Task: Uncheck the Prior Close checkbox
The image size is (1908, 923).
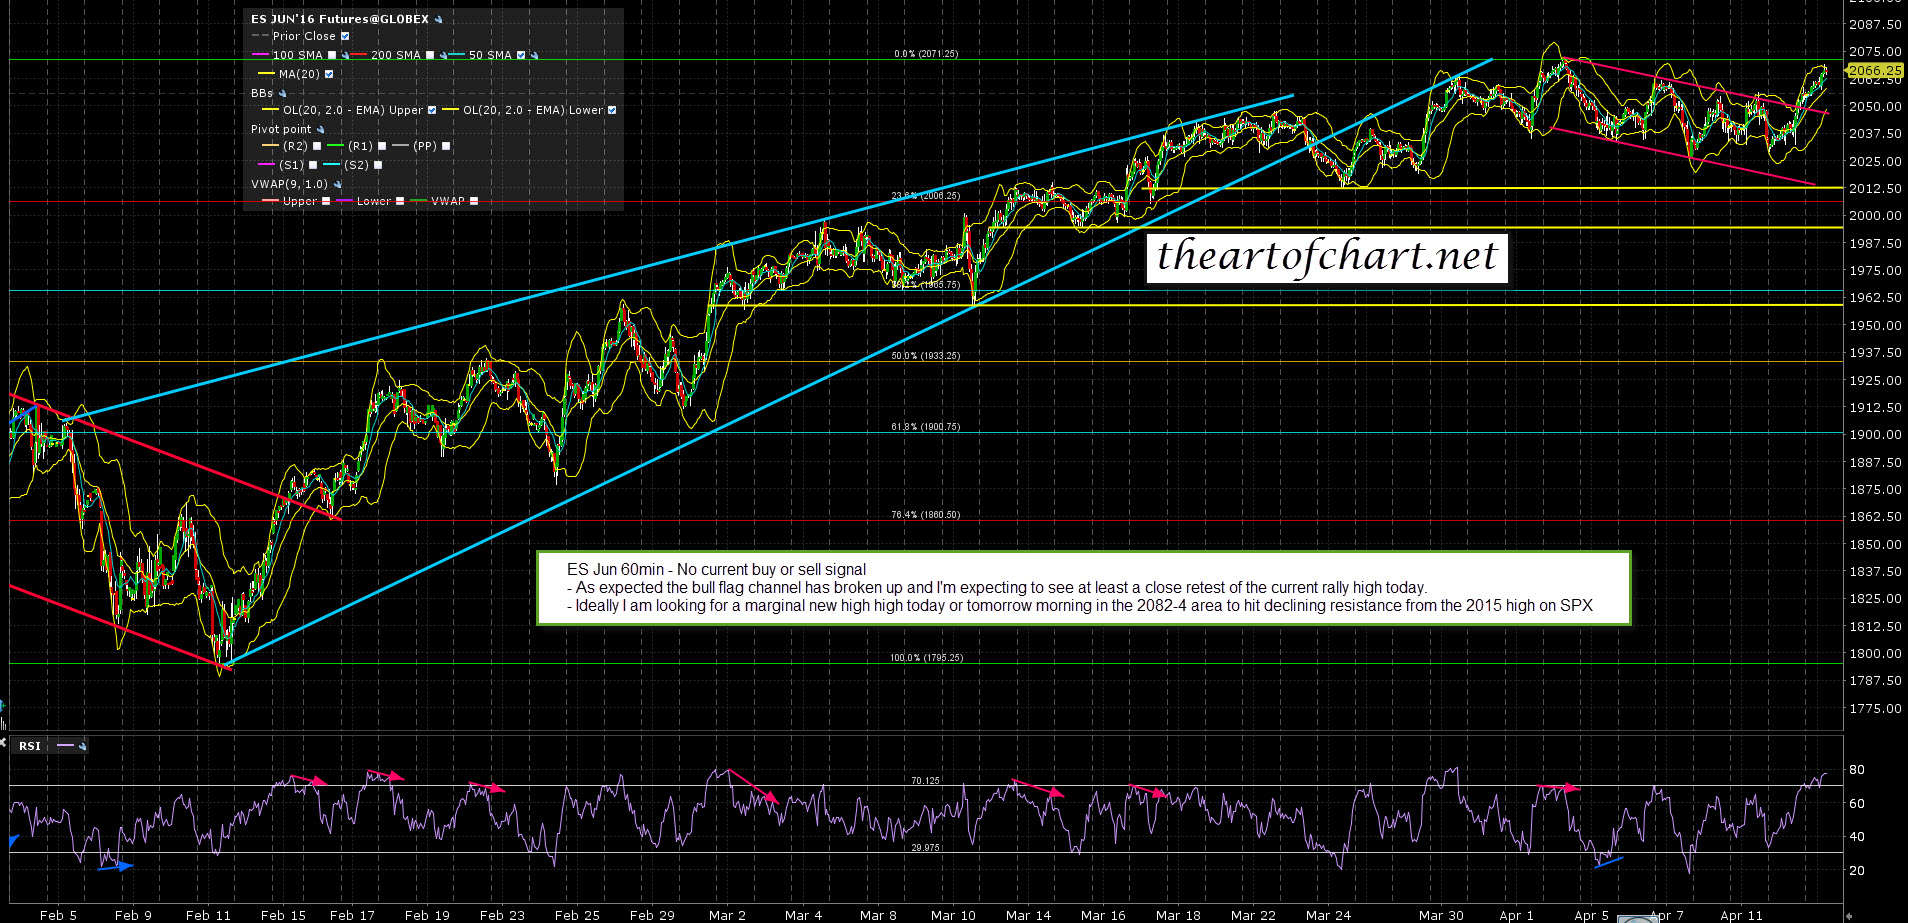Action: point(345,36)
